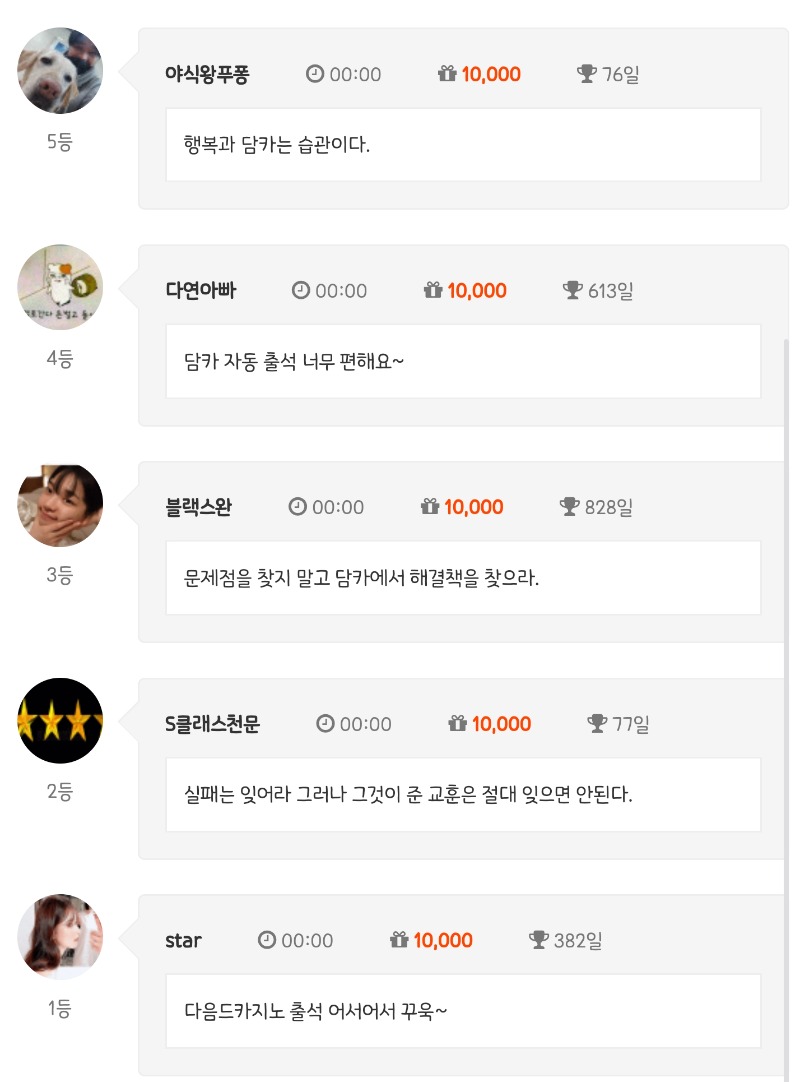The height and width of the screenshot is (1082, 800).
Task: Click the gift icon in 다연아빠's row
Action: coord(433,291)
